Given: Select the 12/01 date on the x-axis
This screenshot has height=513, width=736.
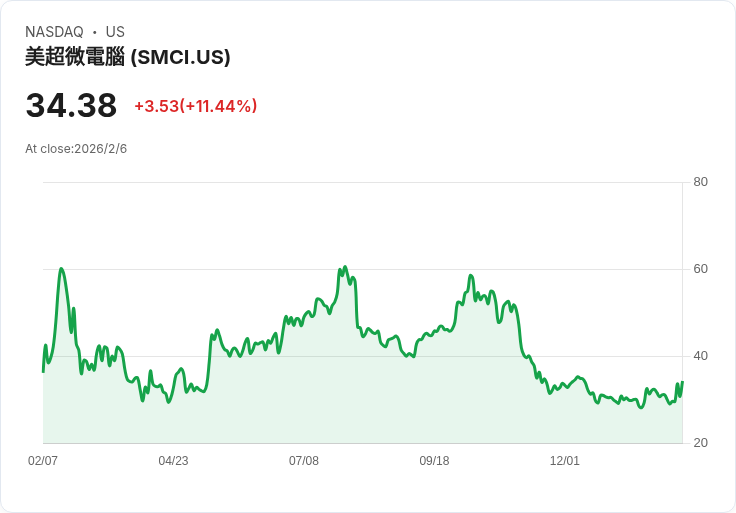Looking at the screenshot, I should coord(565,461).
